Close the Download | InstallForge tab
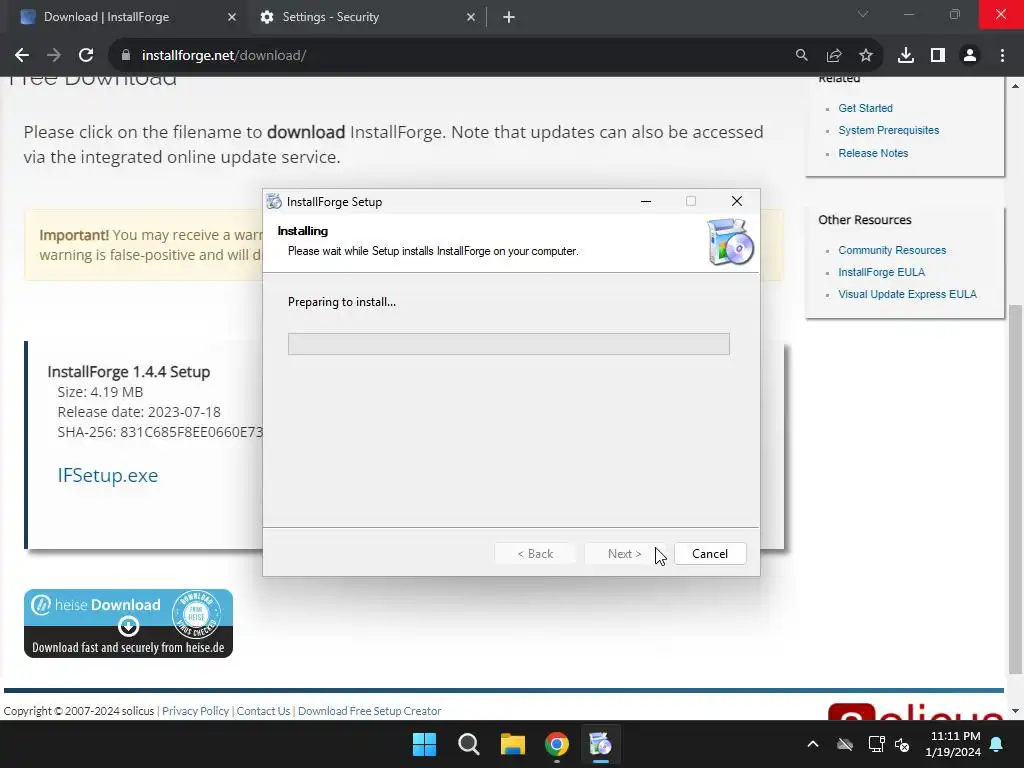 pyautogui.click(x=232, y=18)
